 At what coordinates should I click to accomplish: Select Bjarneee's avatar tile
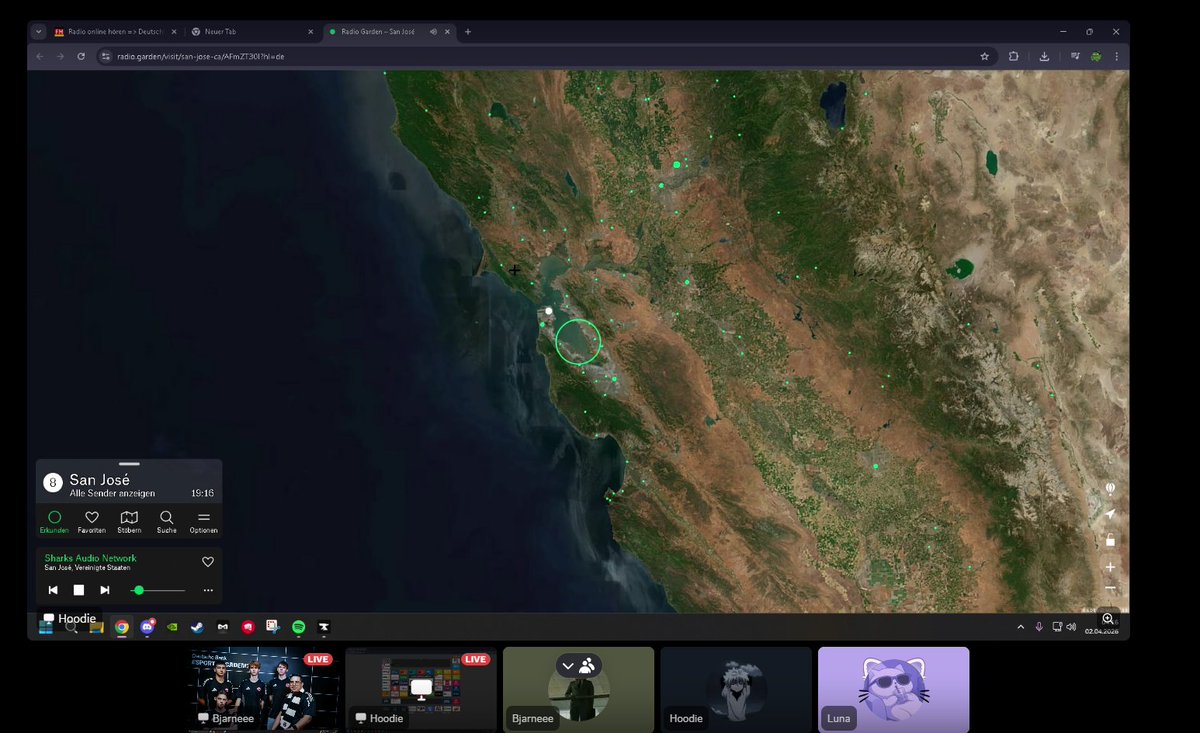pos(578,689)
